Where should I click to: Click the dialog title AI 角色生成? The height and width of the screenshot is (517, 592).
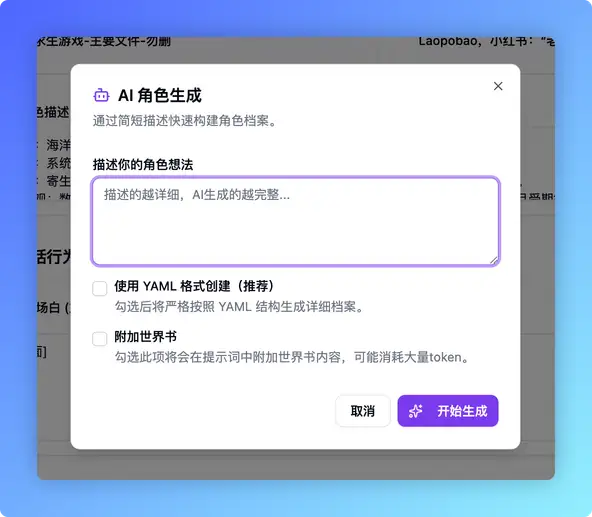click(x=160, y=95)
